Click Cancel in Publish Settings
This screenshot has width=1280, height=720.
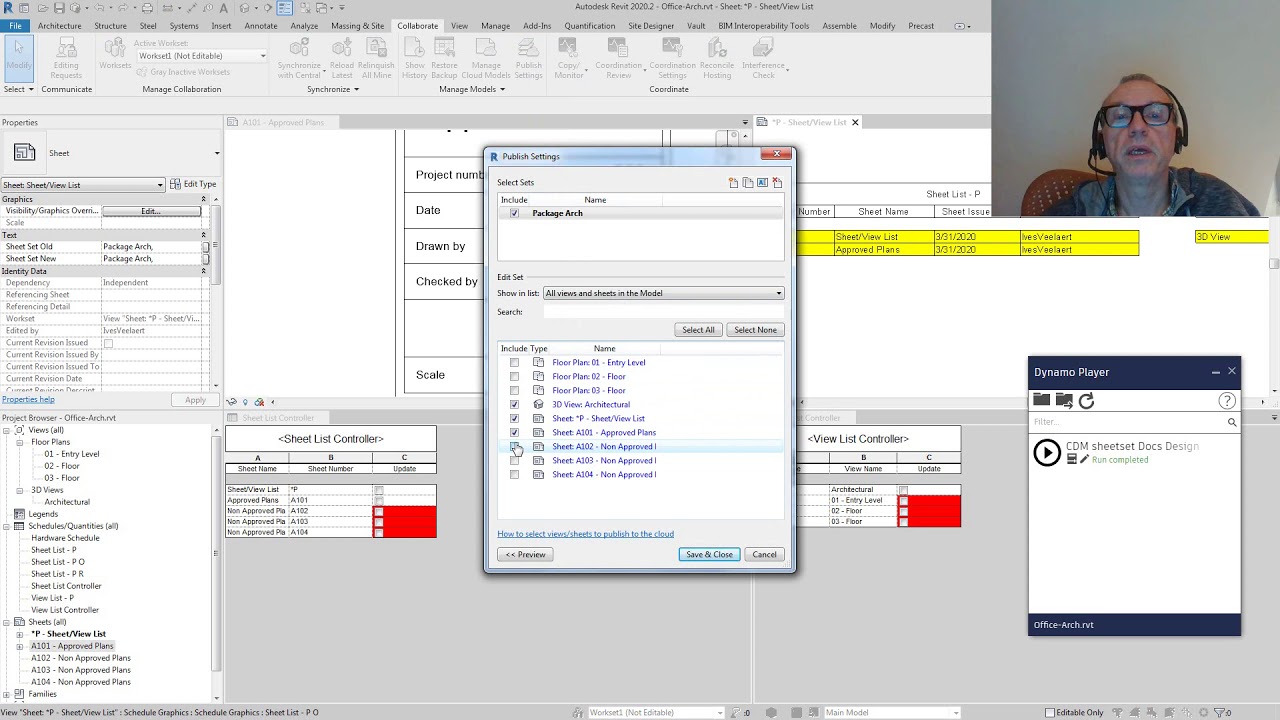[x=764, y=554]
